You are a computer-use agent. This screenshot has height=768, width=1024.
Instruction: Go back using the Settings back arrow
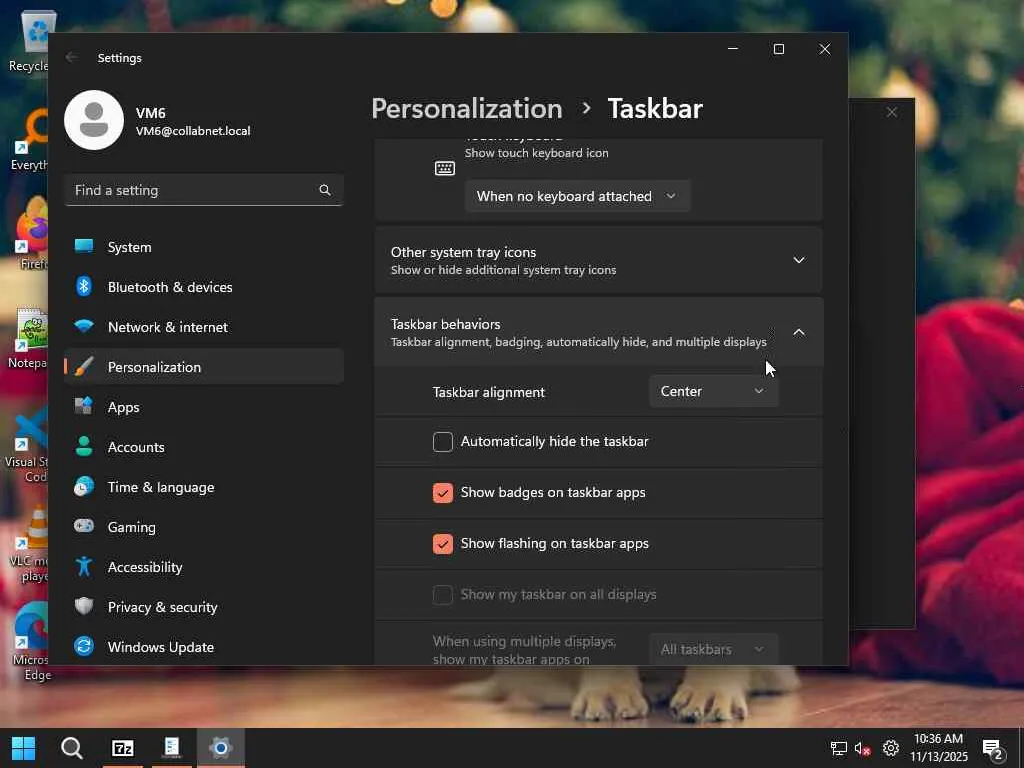click(x=71, y=57)
